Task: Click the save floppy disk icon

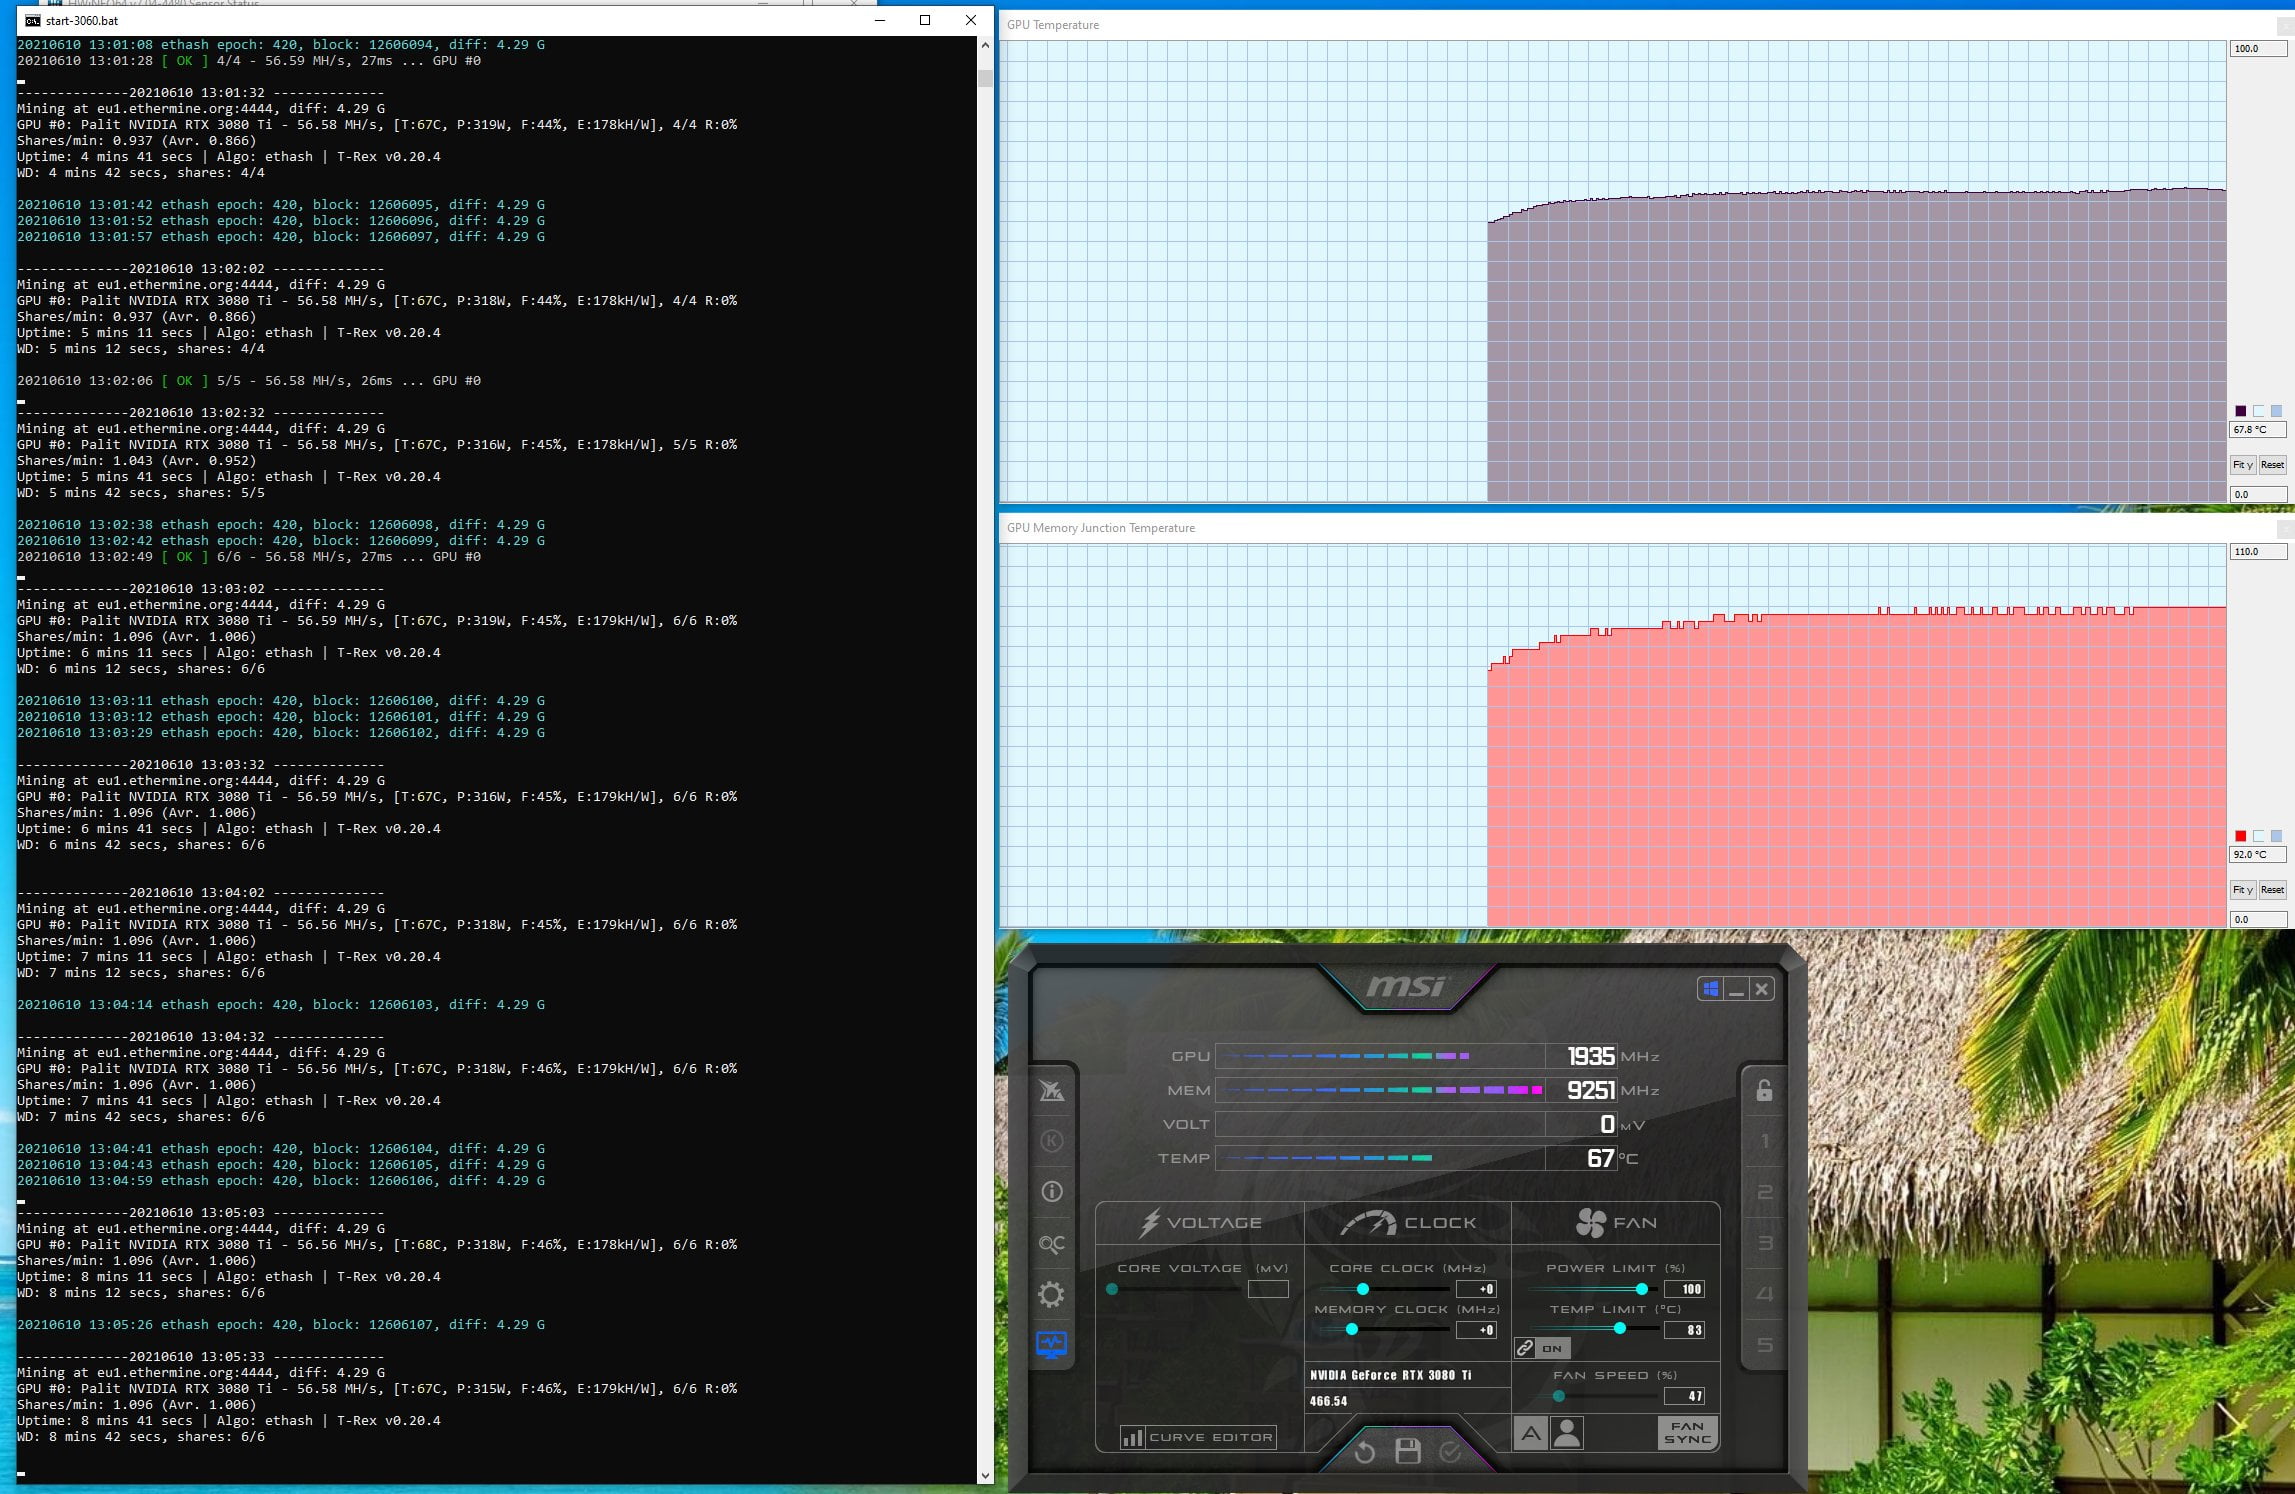Action: (1407, 1451)
